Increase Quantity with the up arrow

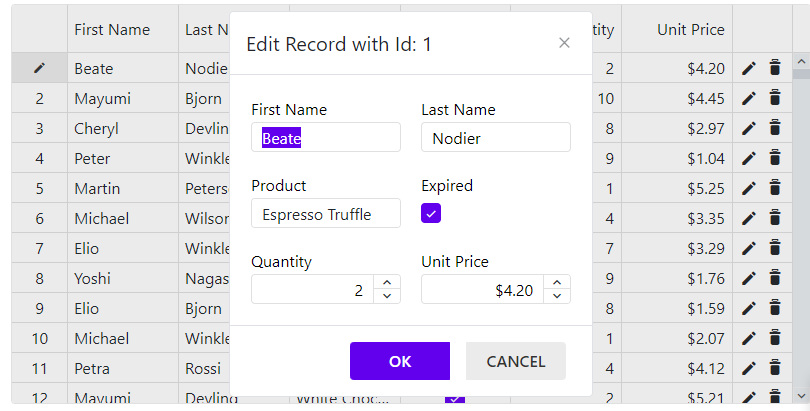[387, 282]
